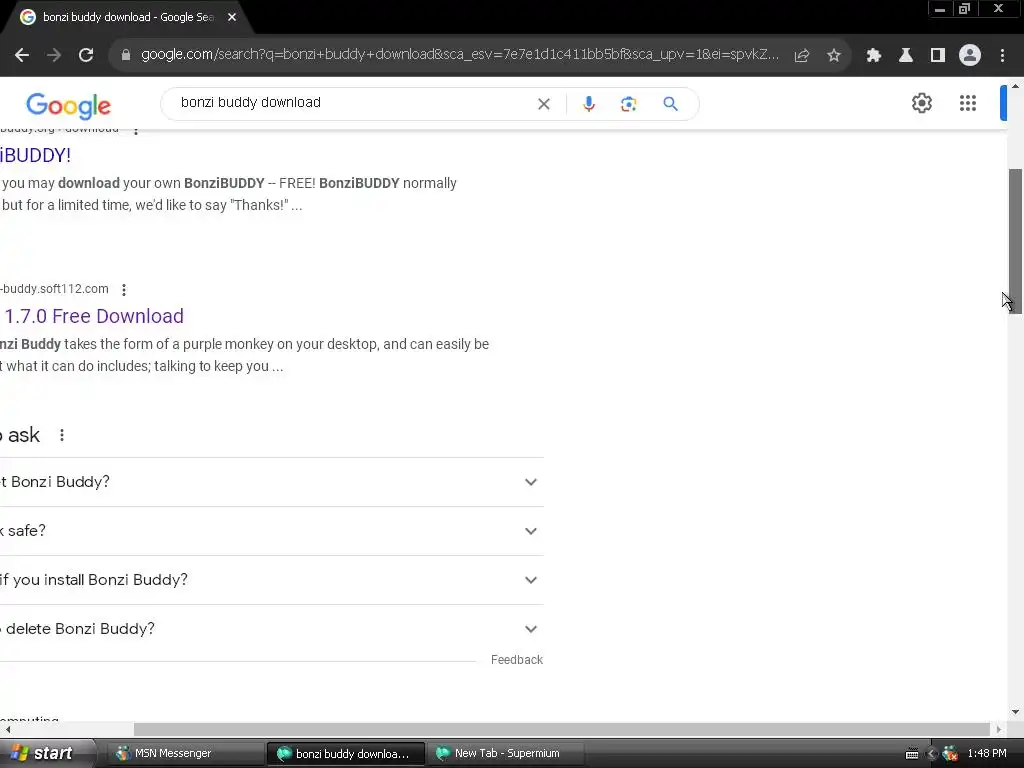The image size is (1024, 768).
Task: Toggle the browser side panel
Action: [938, 56]
